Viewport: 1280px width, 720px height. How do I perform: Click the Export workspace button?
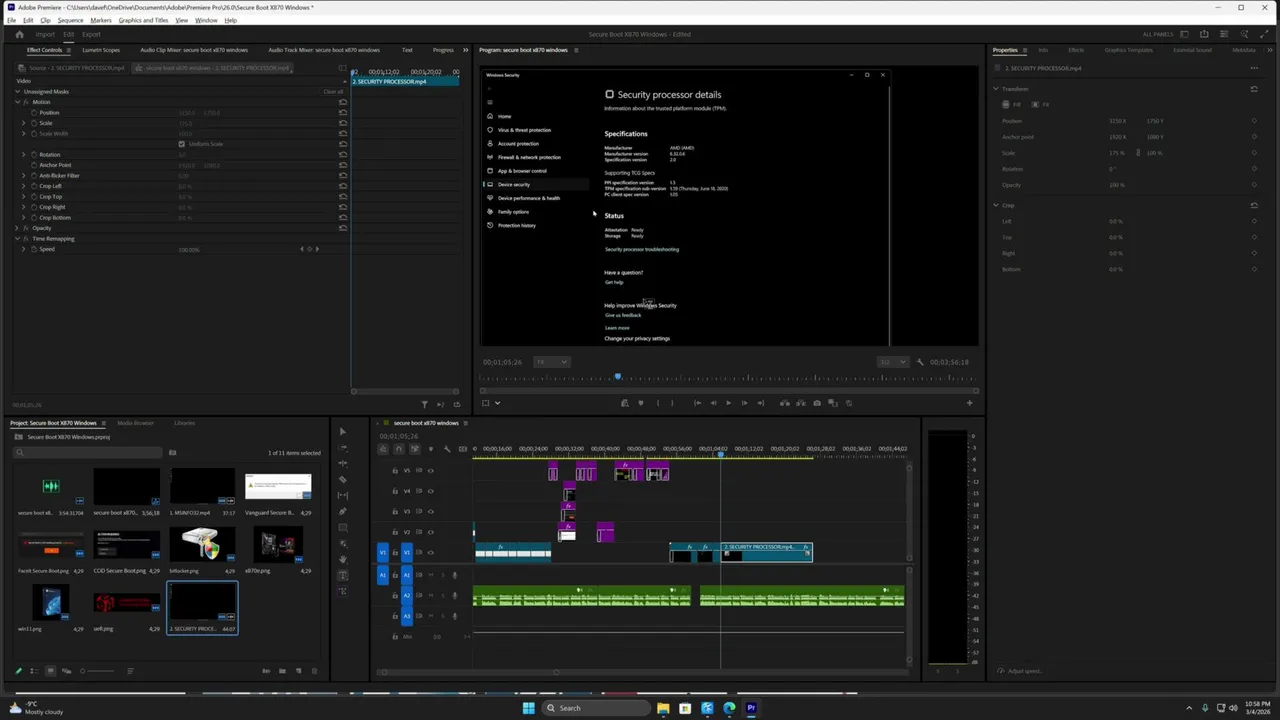point(91,34)
